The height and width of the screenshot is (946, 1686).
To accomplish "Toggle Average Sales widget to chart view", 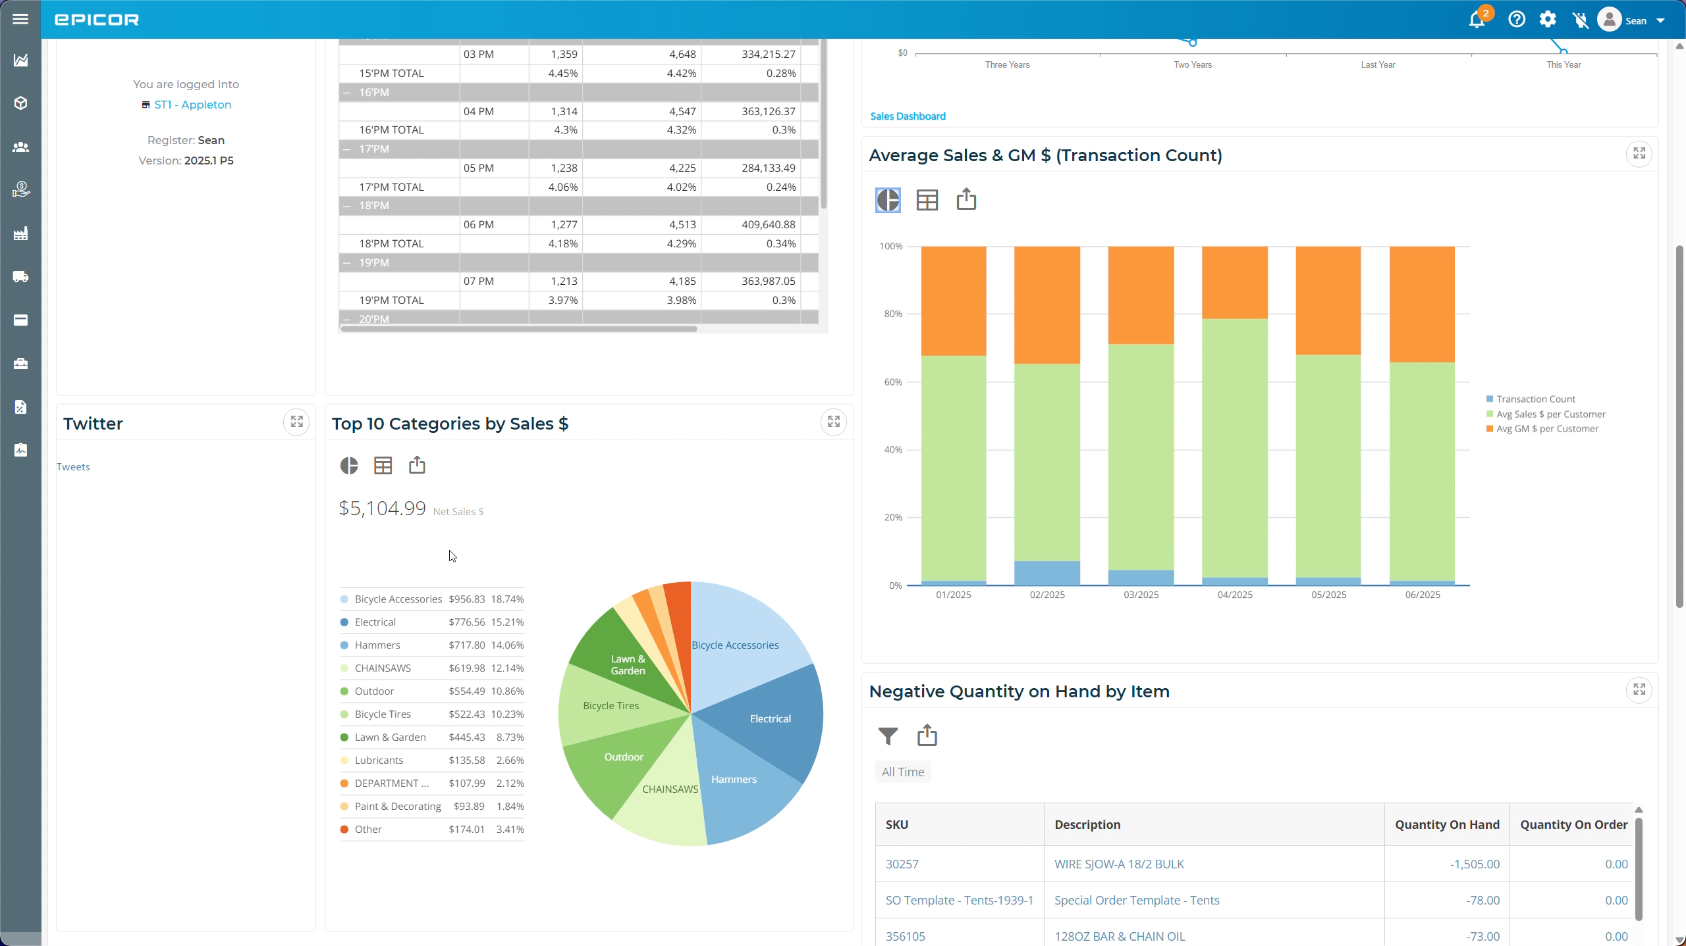I will (x=887, y=199).
